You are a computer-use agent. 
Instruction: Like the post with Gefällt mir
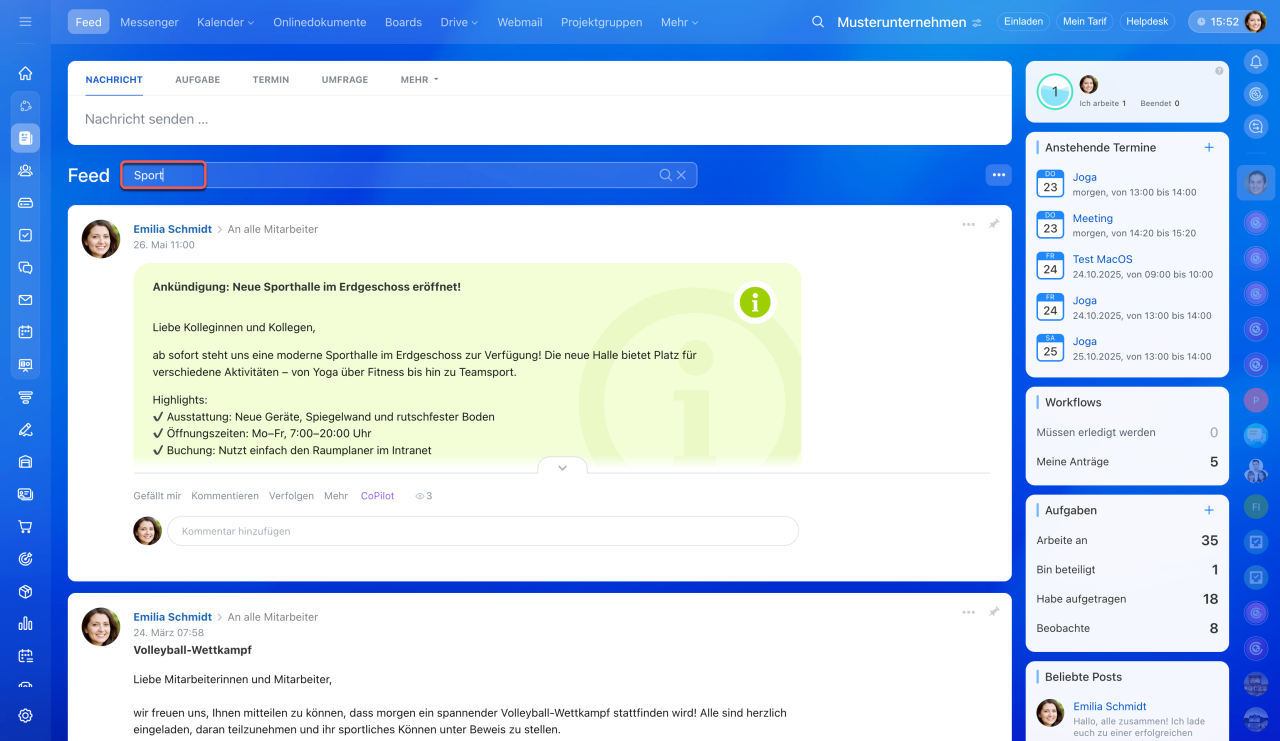pos(157,496)
